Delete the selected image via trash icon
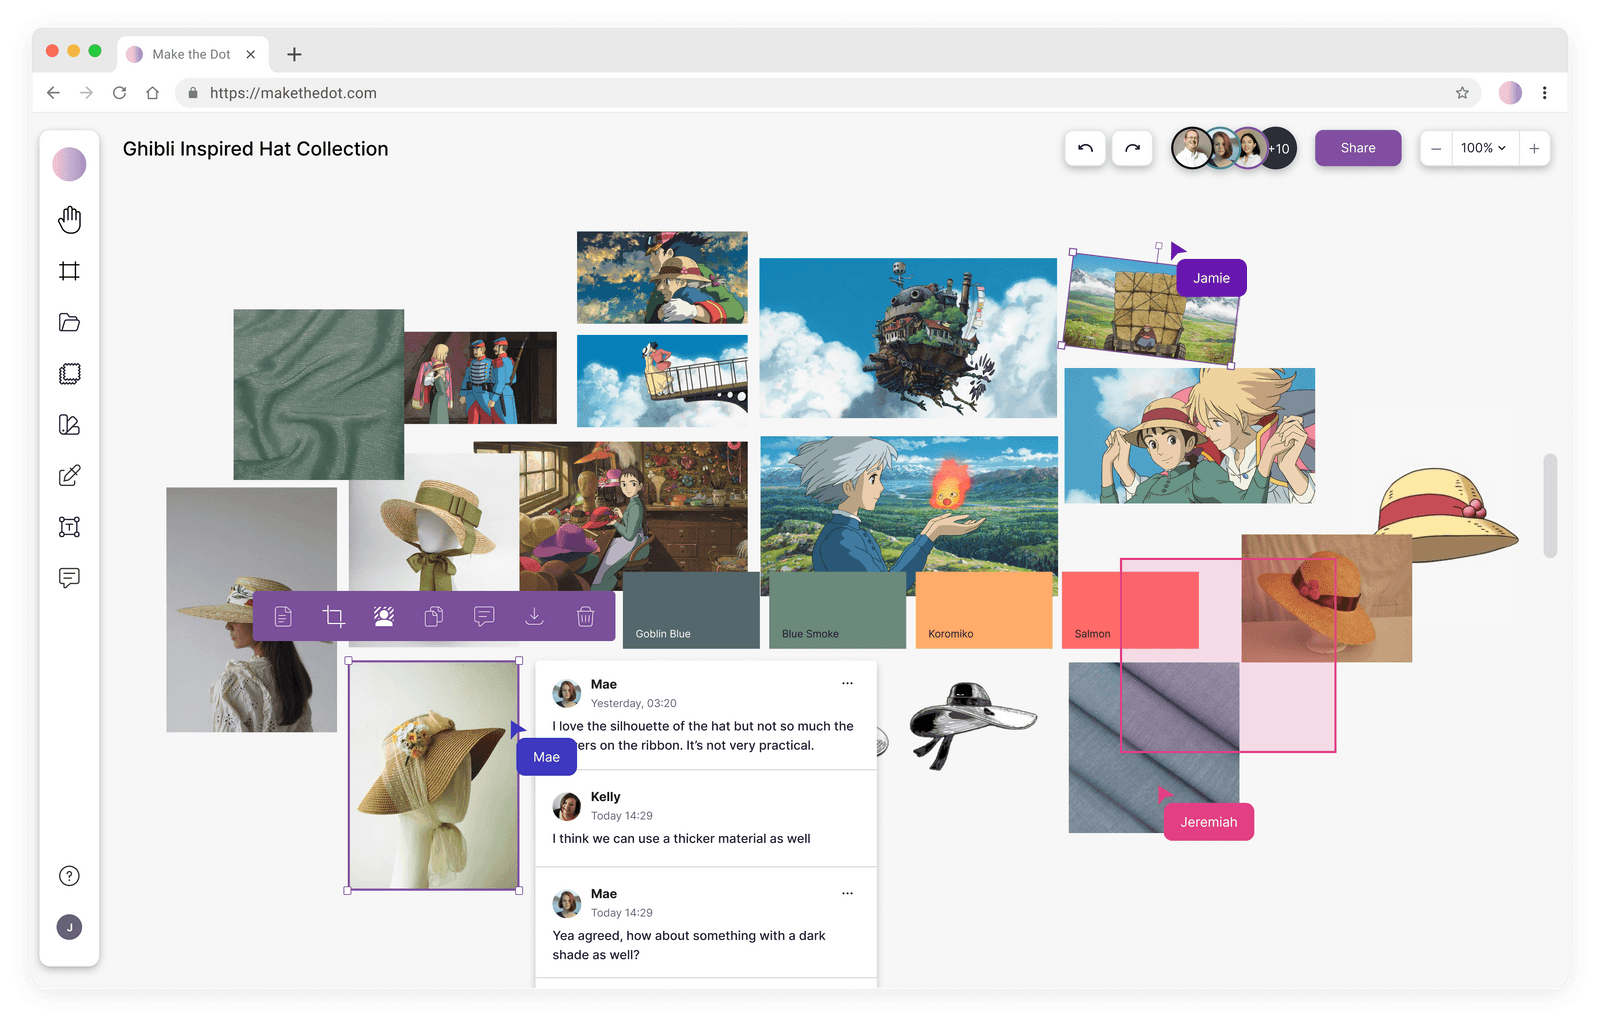 tap(585, 616)
